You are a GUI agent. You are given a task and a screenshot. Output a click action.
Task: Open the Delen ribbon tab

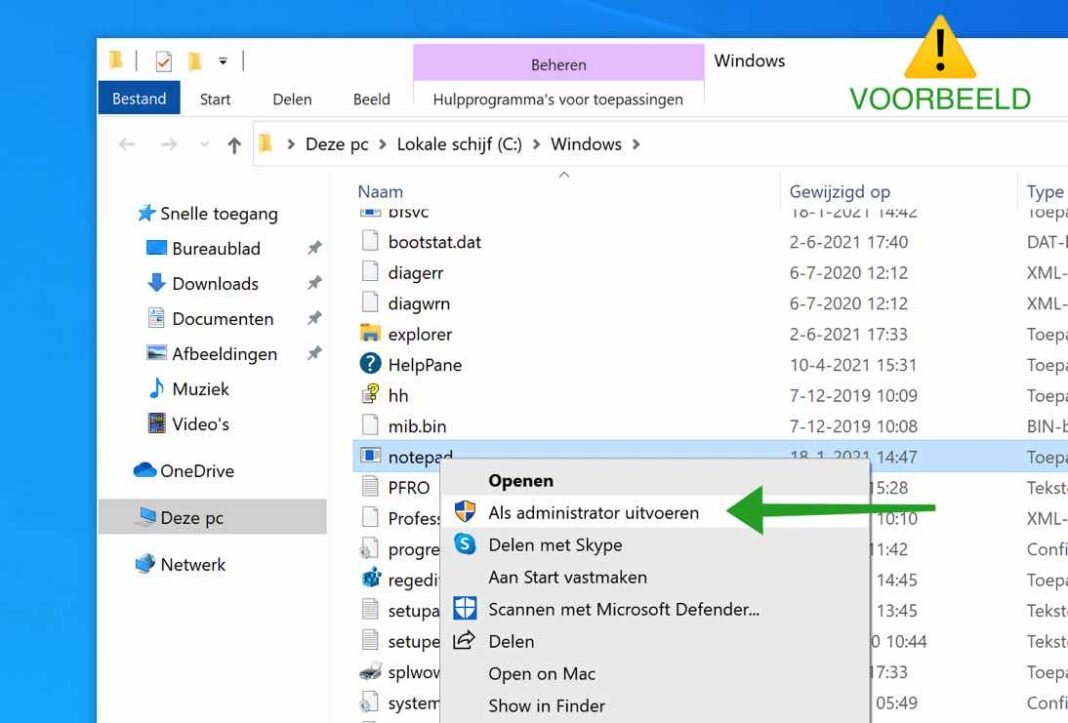[292, 99]
